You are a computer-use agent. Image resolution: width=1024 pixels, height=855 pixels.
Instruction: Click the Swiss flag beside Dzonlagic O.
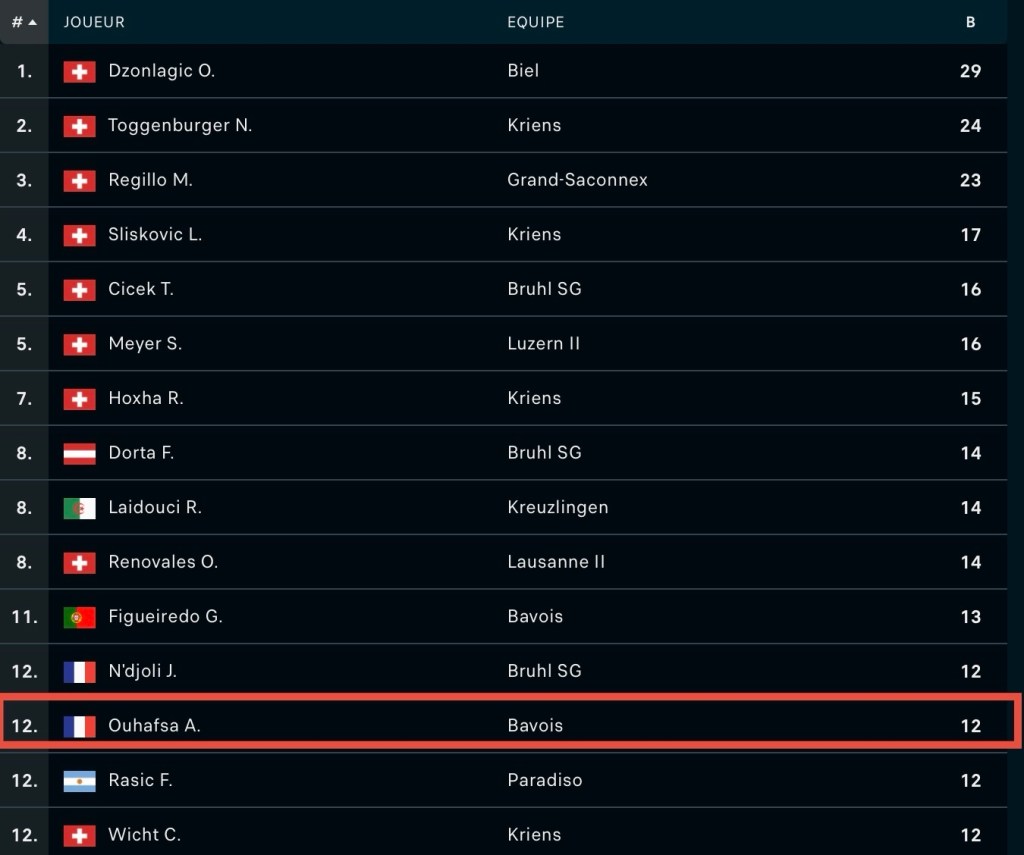point(80,71)
